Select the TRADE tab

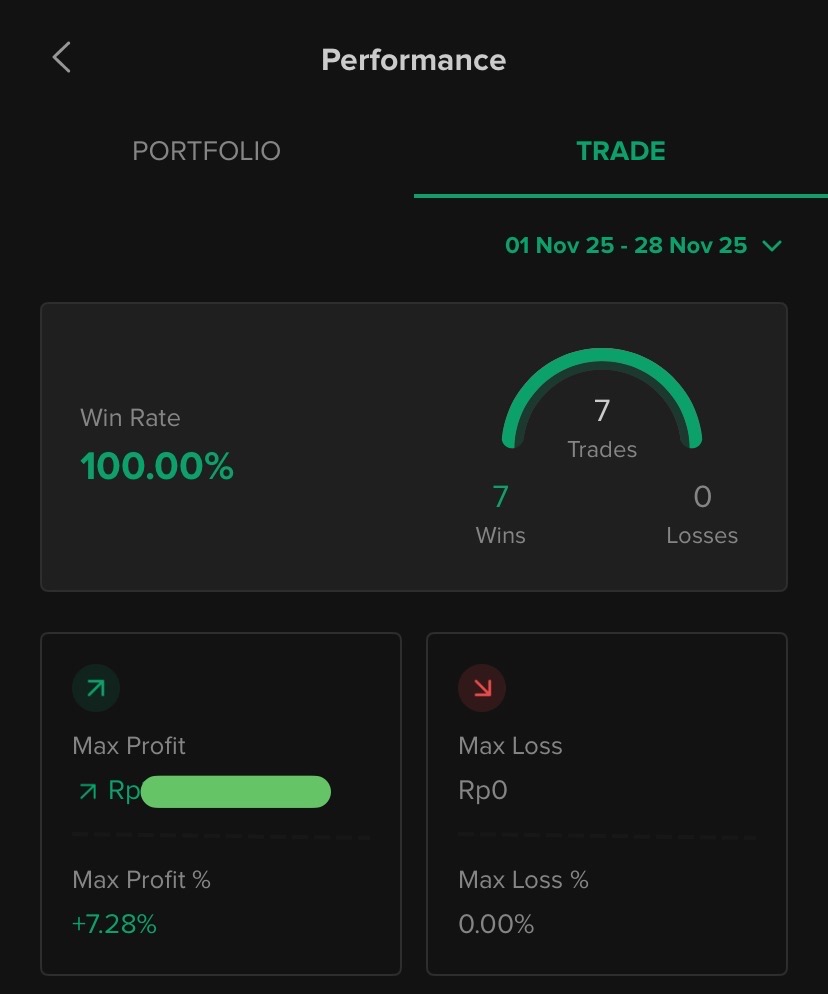pos(620,151)
